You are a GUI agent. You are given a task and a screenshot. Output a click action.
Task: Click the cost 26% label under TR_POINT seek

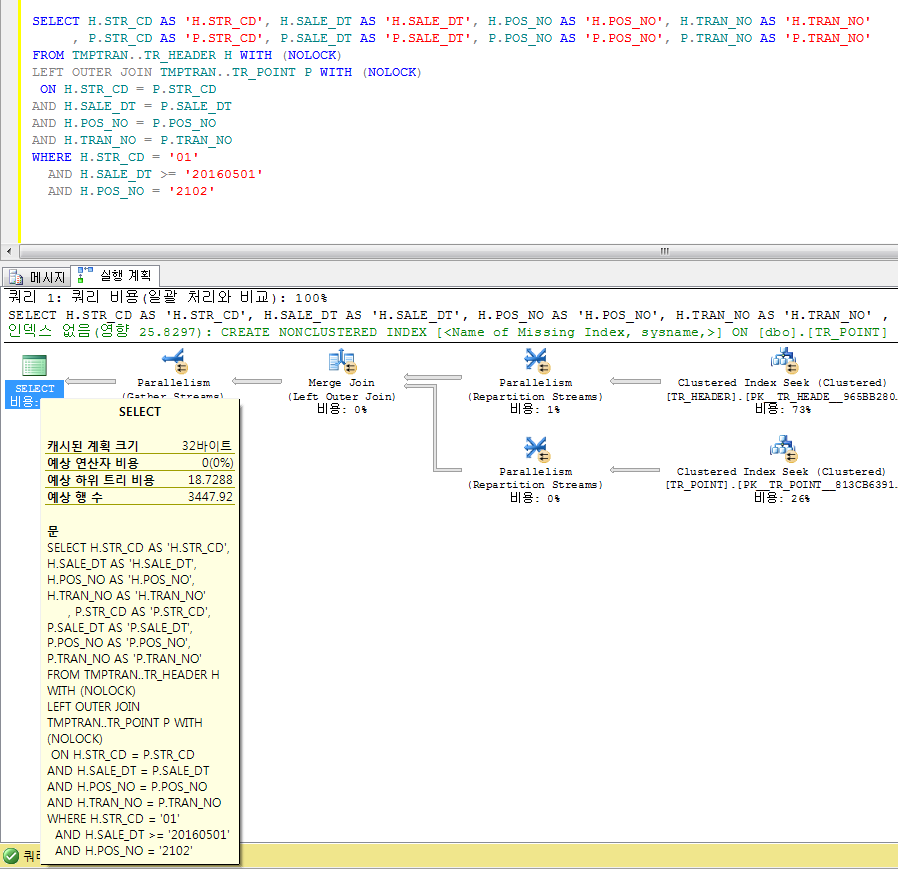pyautogui.click(x=782, y=498)
